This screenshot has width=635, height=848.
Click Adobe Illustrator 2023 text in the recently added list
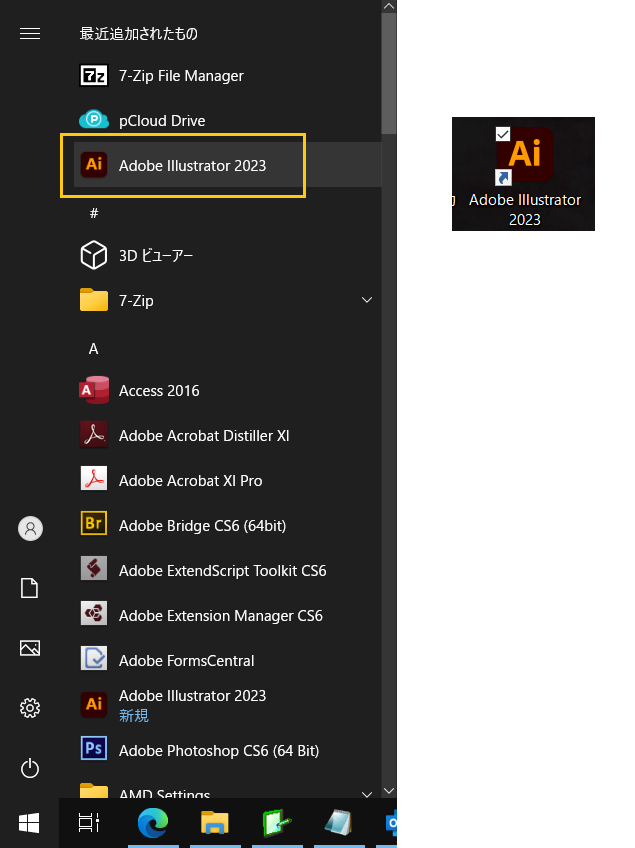(193, 165)
